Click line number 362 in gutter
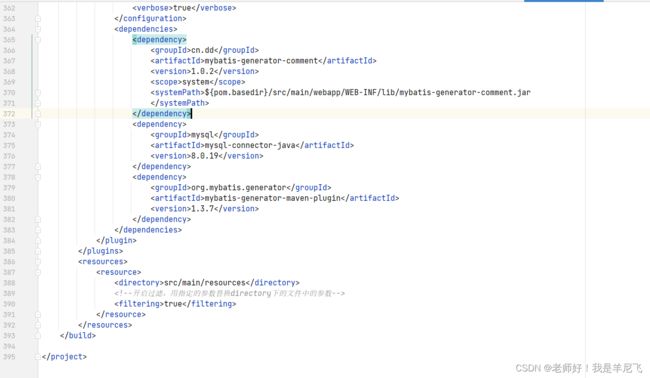 coord(9,8)
